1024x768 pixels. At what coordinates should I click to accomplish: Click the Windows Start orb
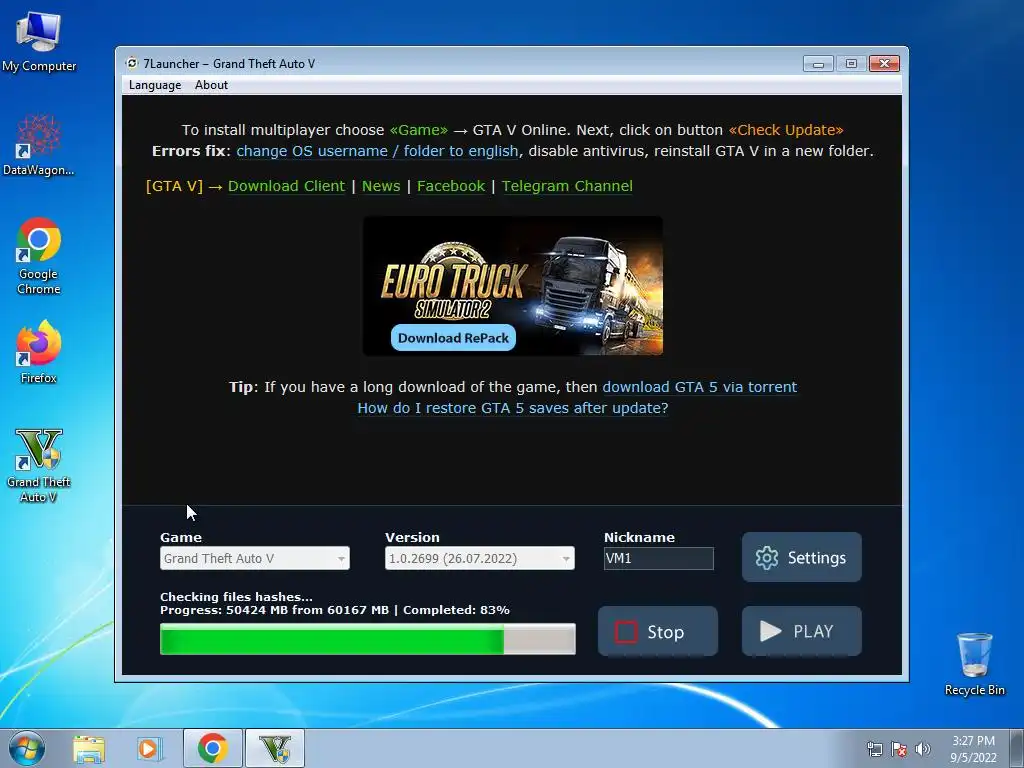(26, 748)
